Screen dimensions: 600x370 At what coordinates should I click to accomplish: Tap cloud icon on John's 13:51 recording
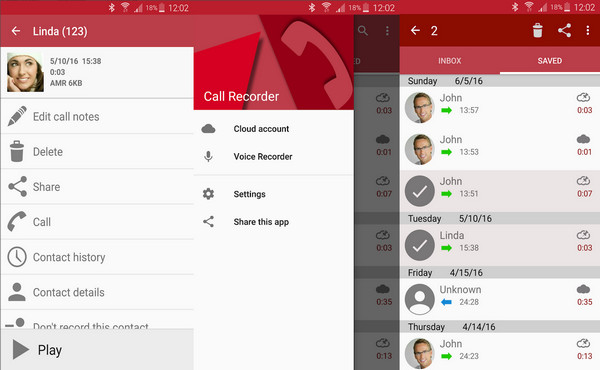pyautogui.click(x=583, y=181)
